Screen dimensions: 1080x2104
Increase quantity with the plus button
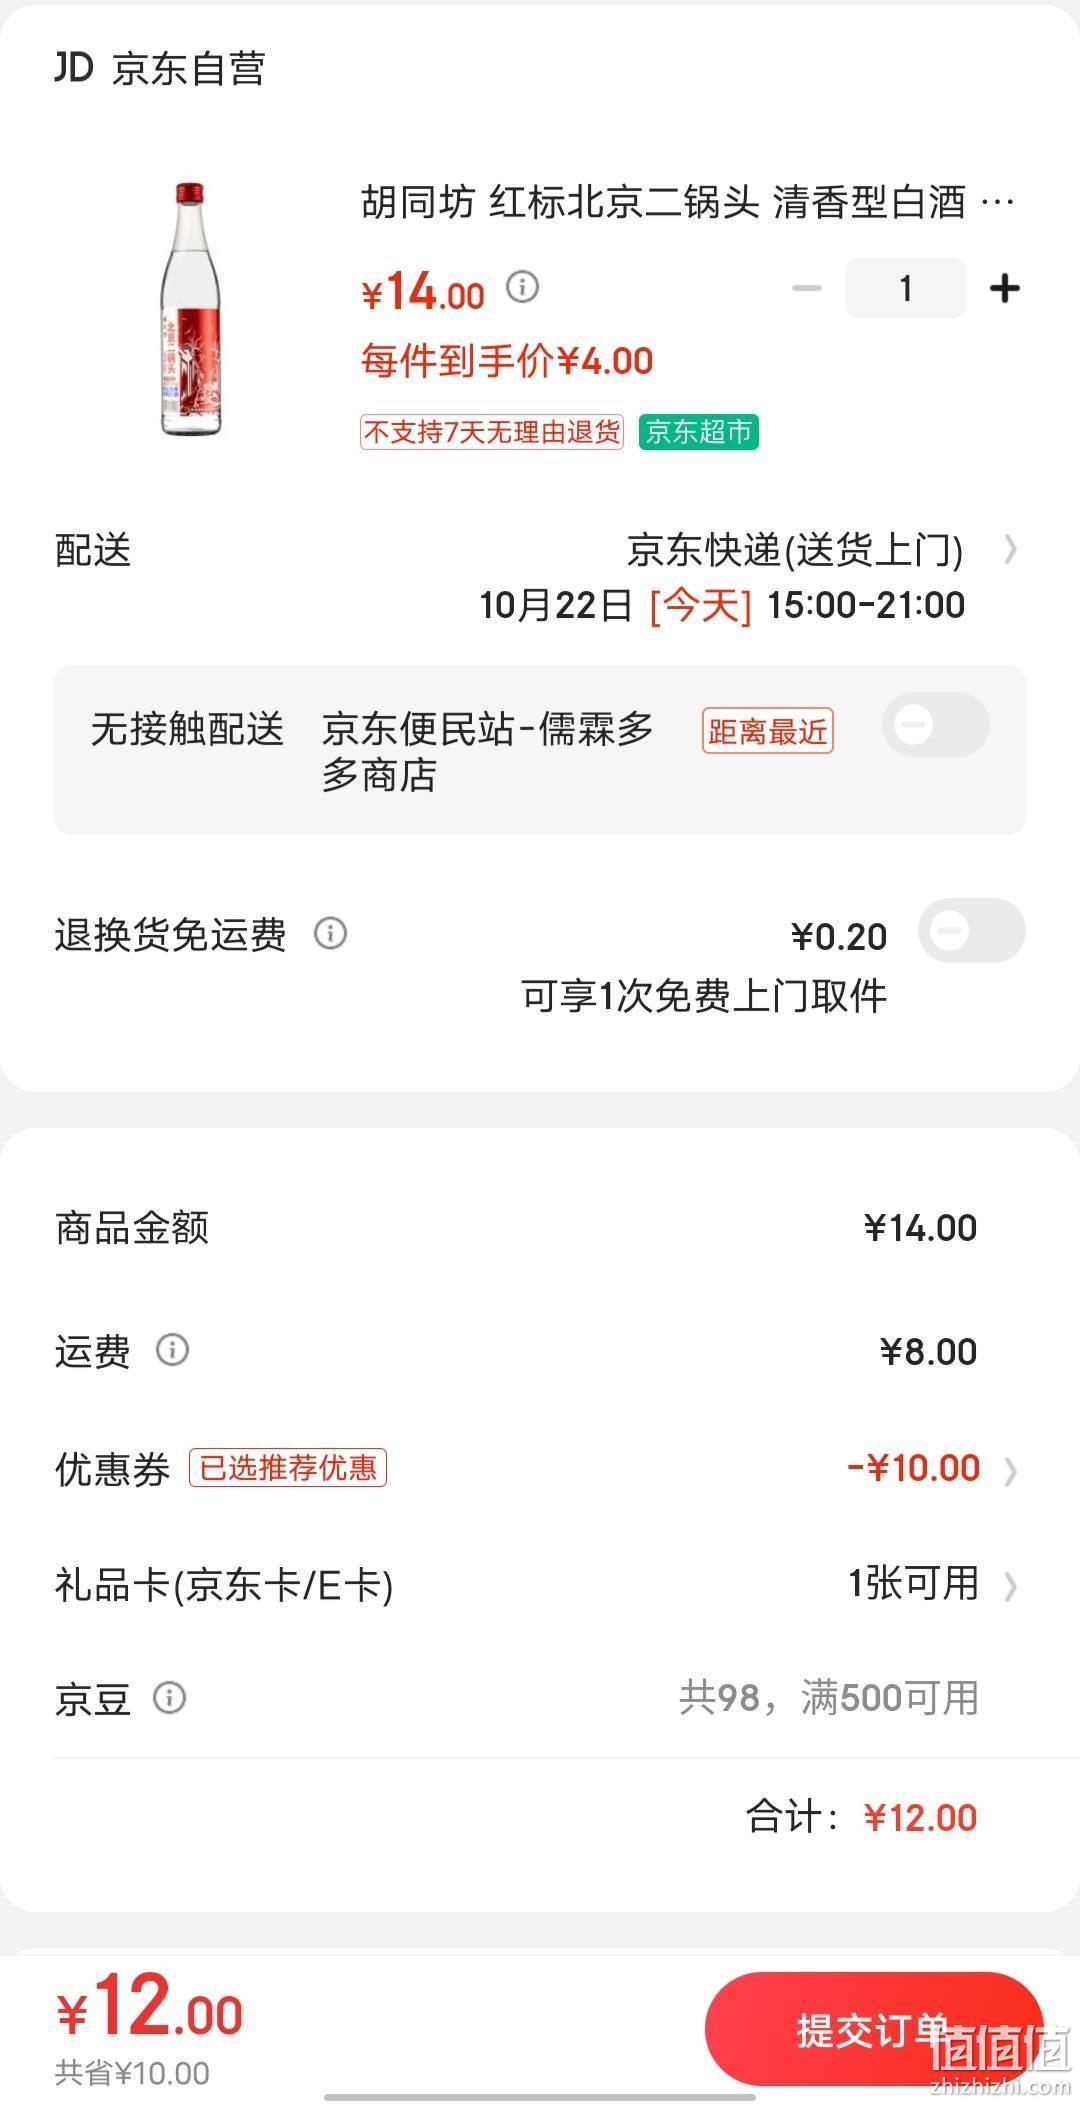point(1004,289)
